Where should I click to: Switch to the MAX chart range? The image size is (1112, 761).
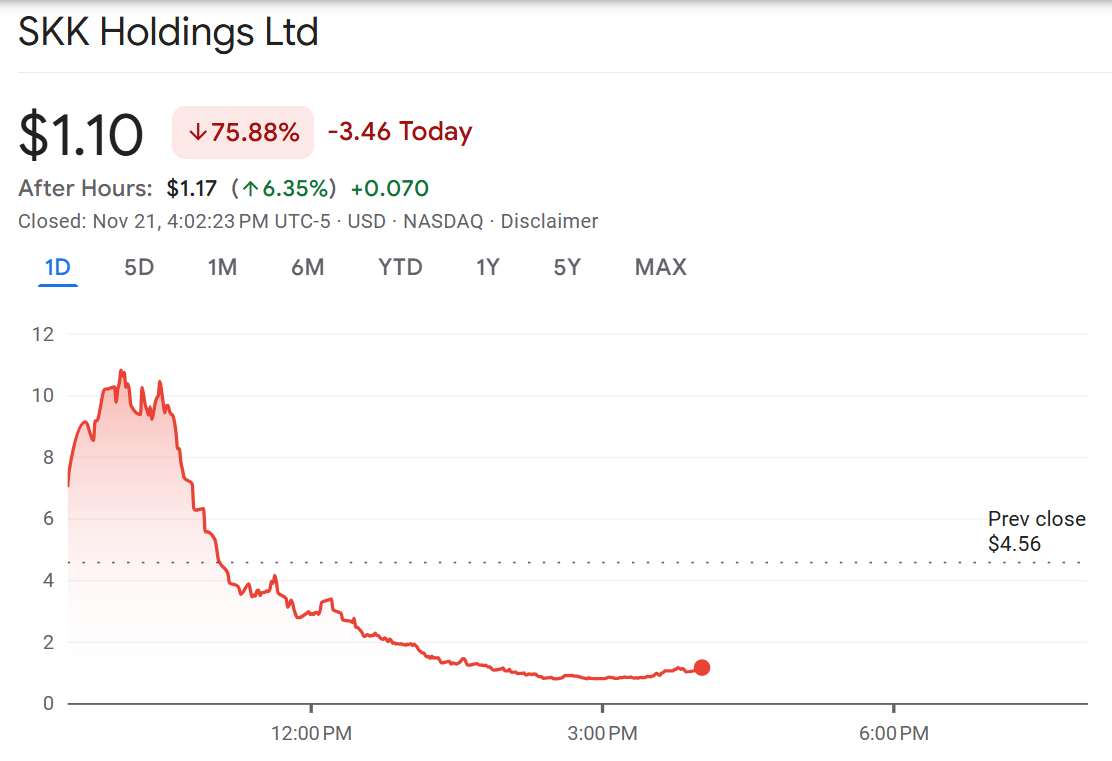point(661,267)
